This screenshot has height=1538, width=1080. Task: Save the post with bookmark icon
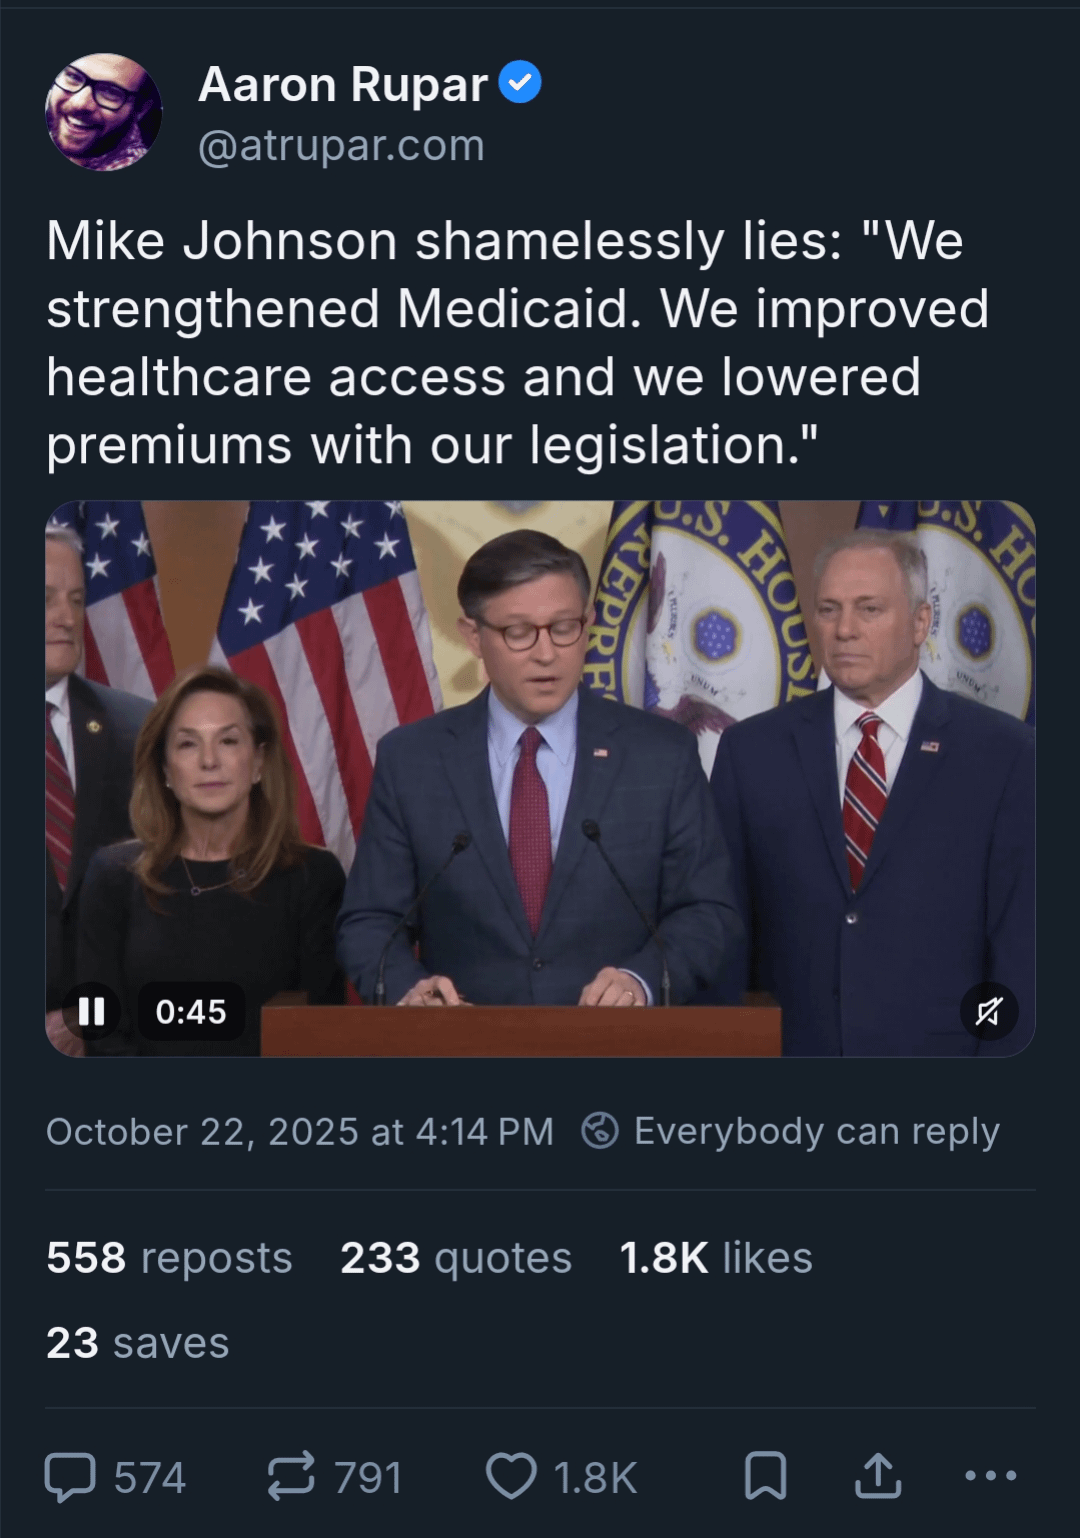(x=766, y=1477)
